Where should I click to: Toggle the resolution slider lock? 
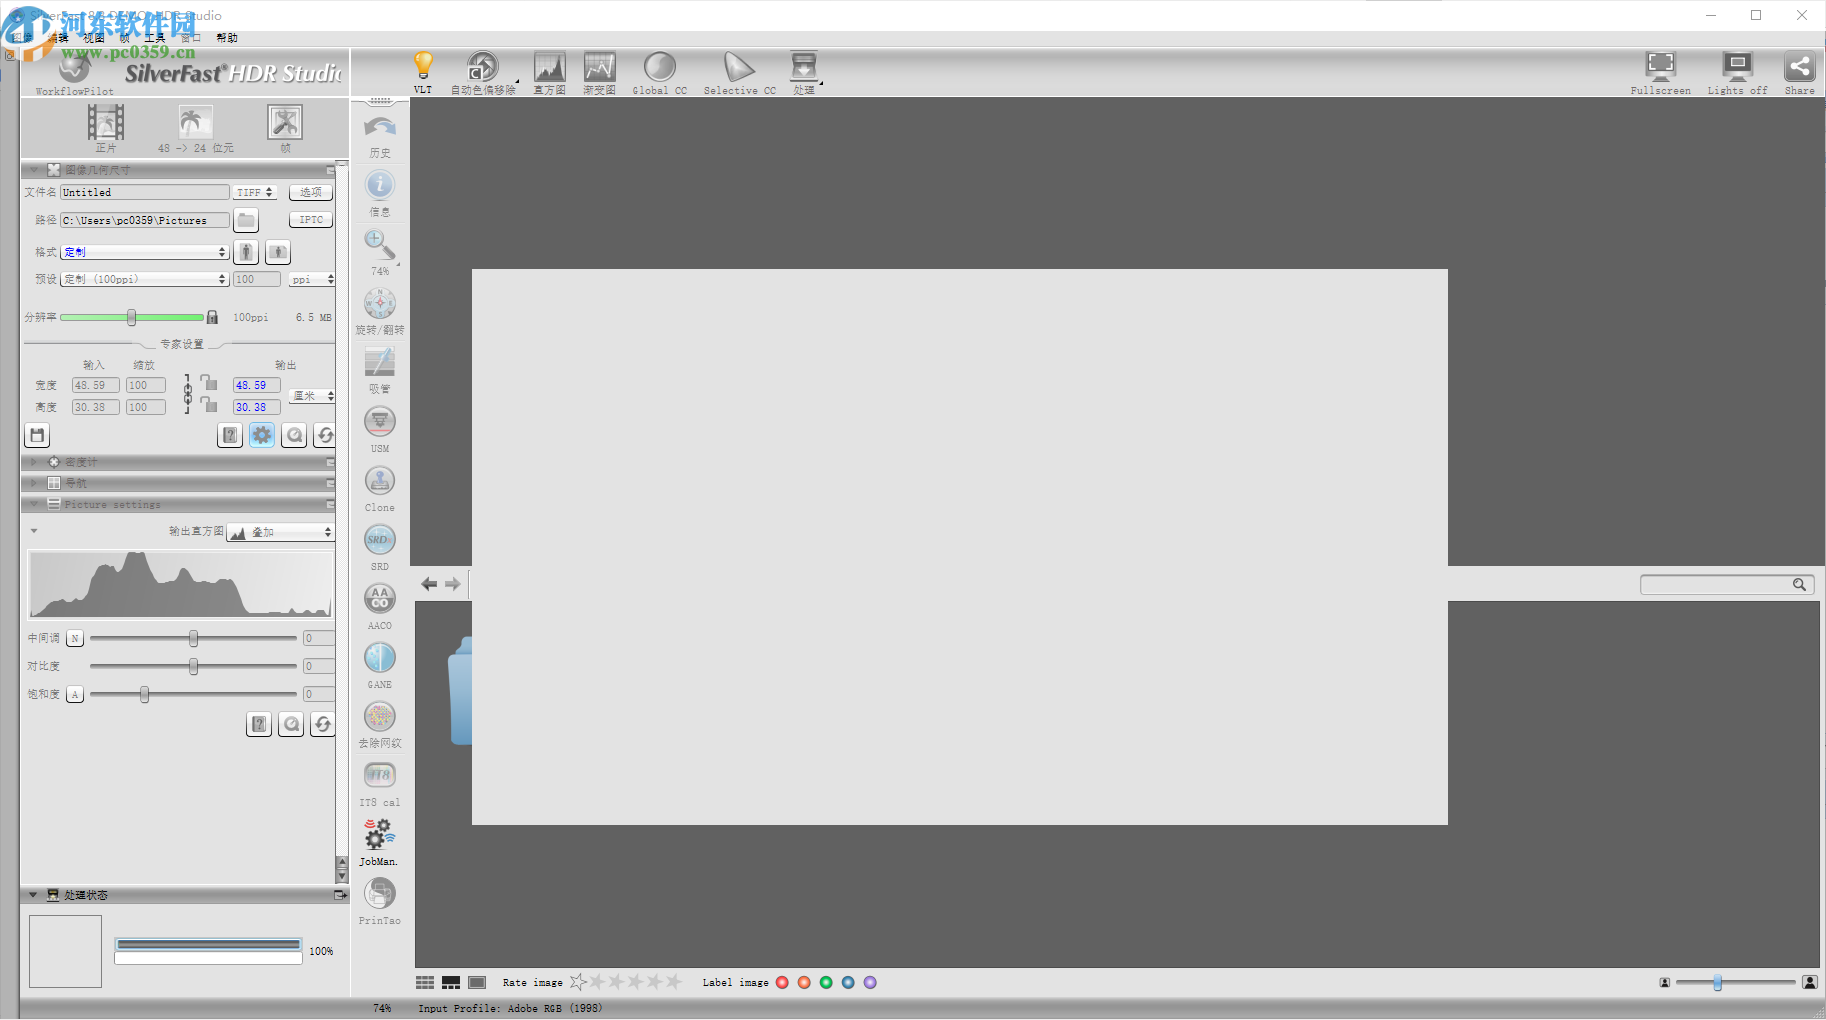[x=212, y=317]
